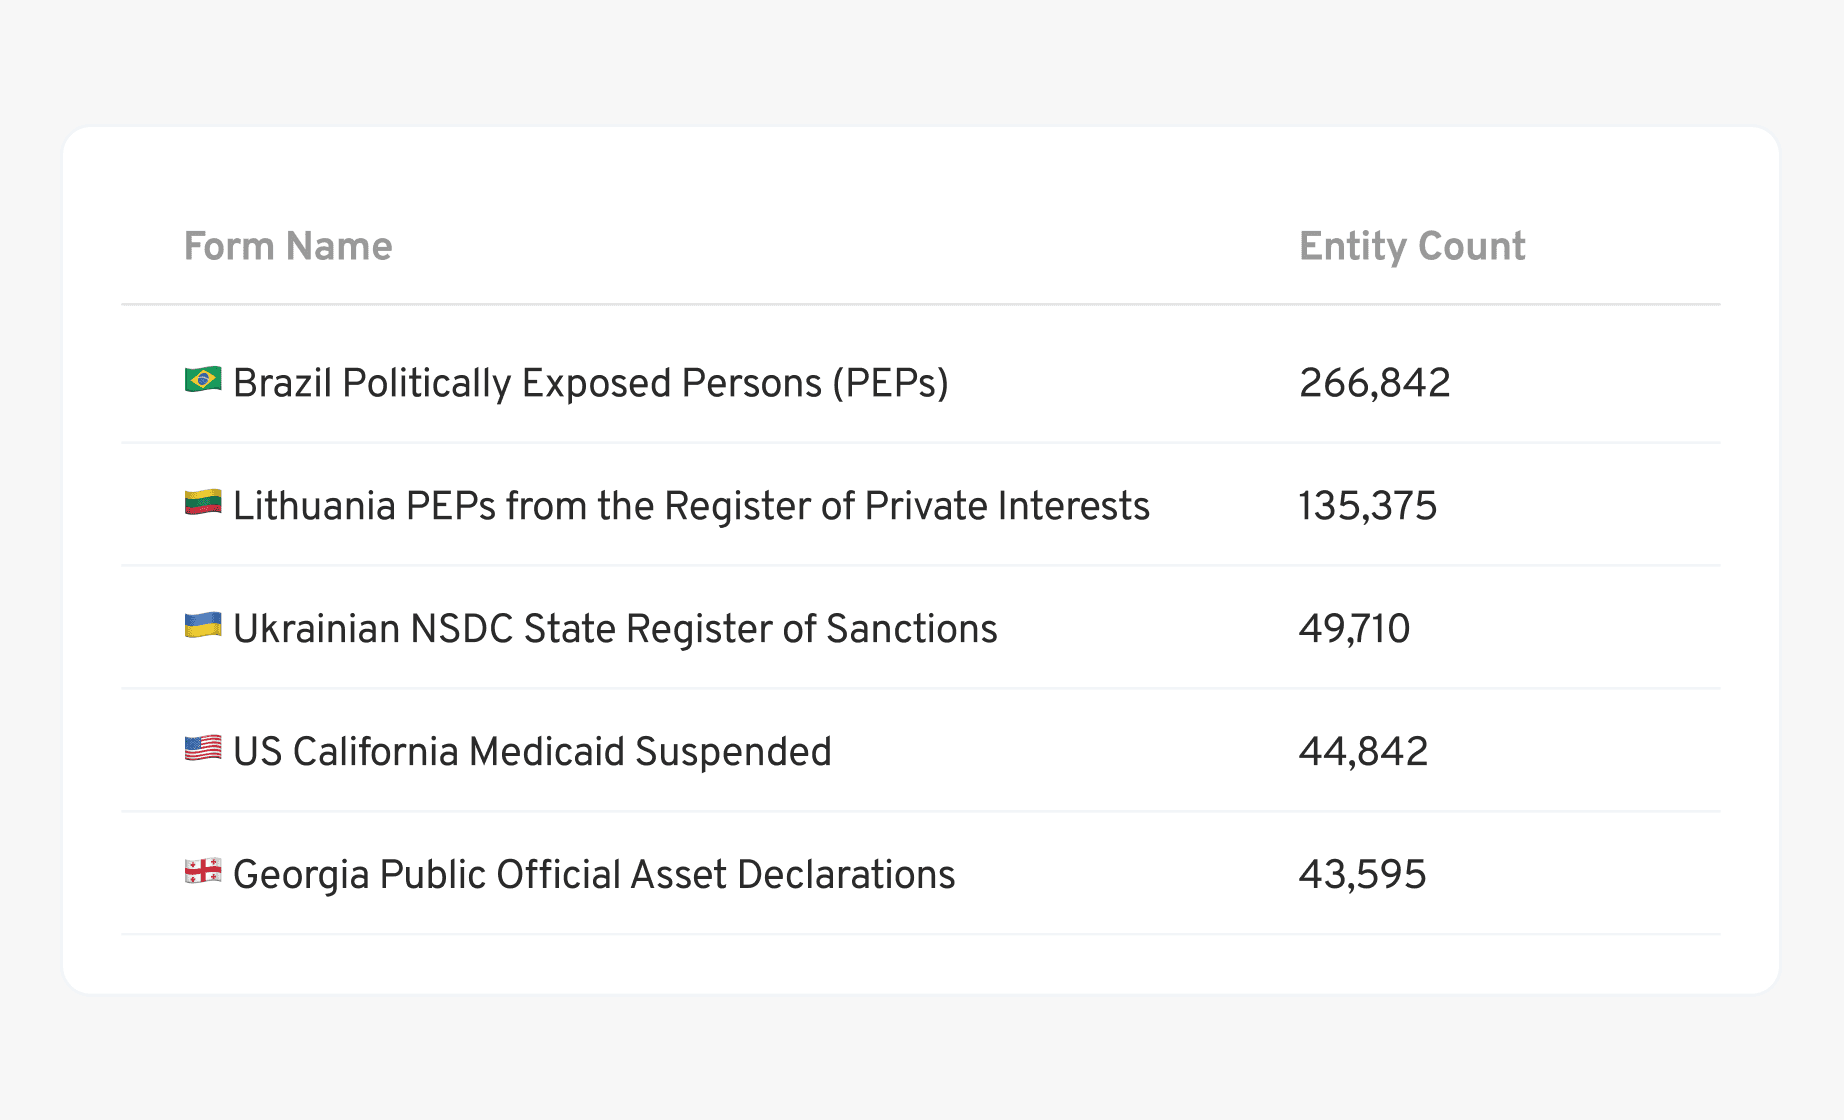Click the Brazil flag icon
The height and width of the screenshot is (1120, 1844).
[x=203, y=380]
